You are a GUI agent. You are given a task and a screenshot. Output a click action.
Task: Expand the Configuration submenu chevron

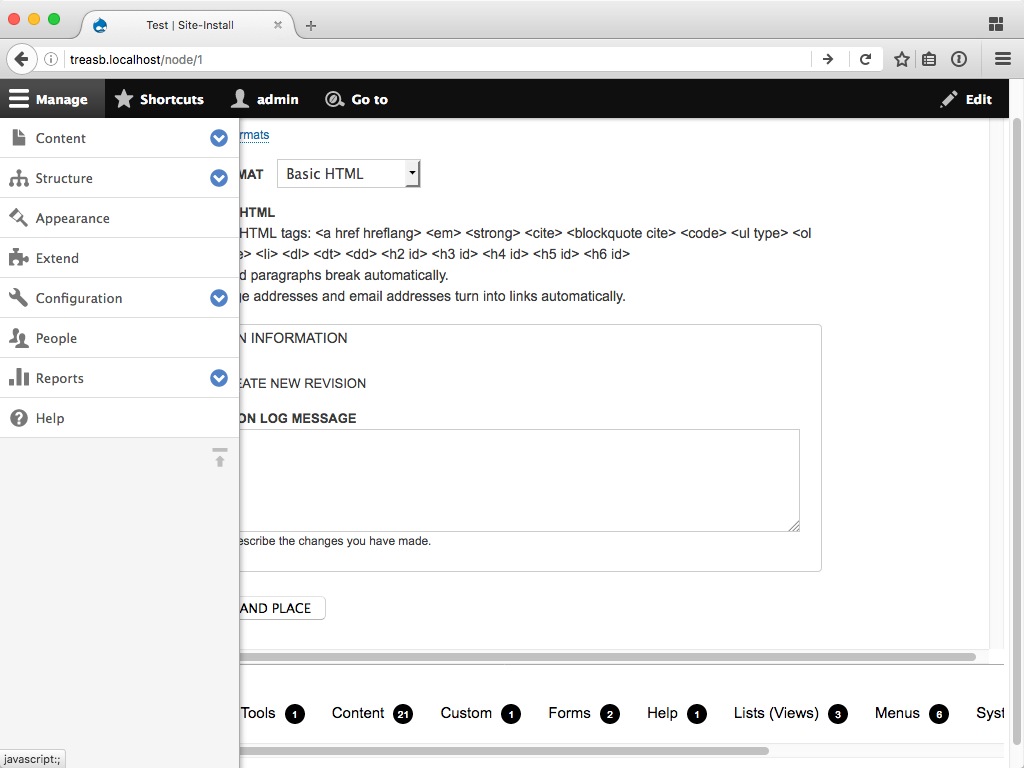click(x=219, y=298)
